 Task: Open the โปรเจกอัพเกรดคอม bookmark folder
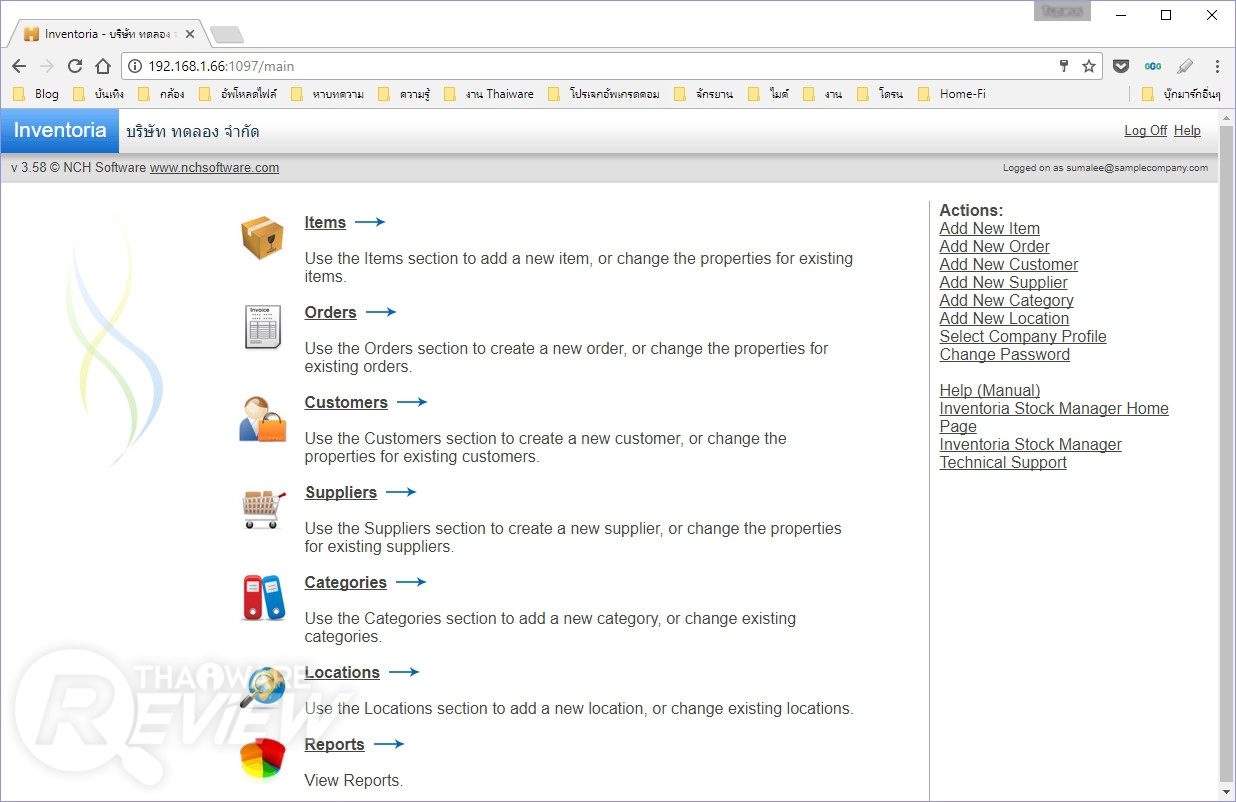coord(604,94)
